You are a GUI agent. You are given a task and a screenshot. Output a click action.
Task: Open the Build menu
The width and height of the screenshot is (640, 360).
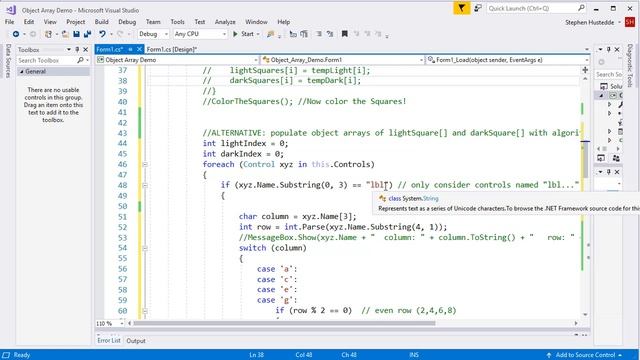click(x=102, y=22)
